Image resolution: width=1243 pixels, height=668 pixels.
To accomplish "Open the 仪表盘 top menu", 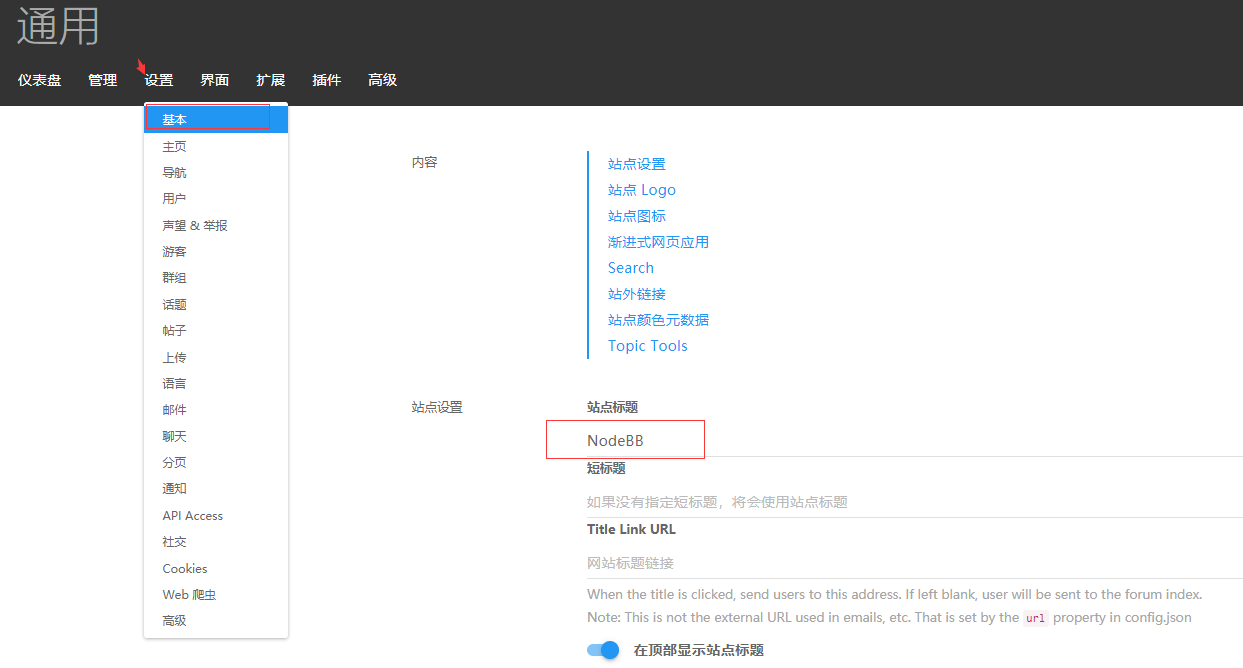I will pyautogui.click(x=39, y=80).
